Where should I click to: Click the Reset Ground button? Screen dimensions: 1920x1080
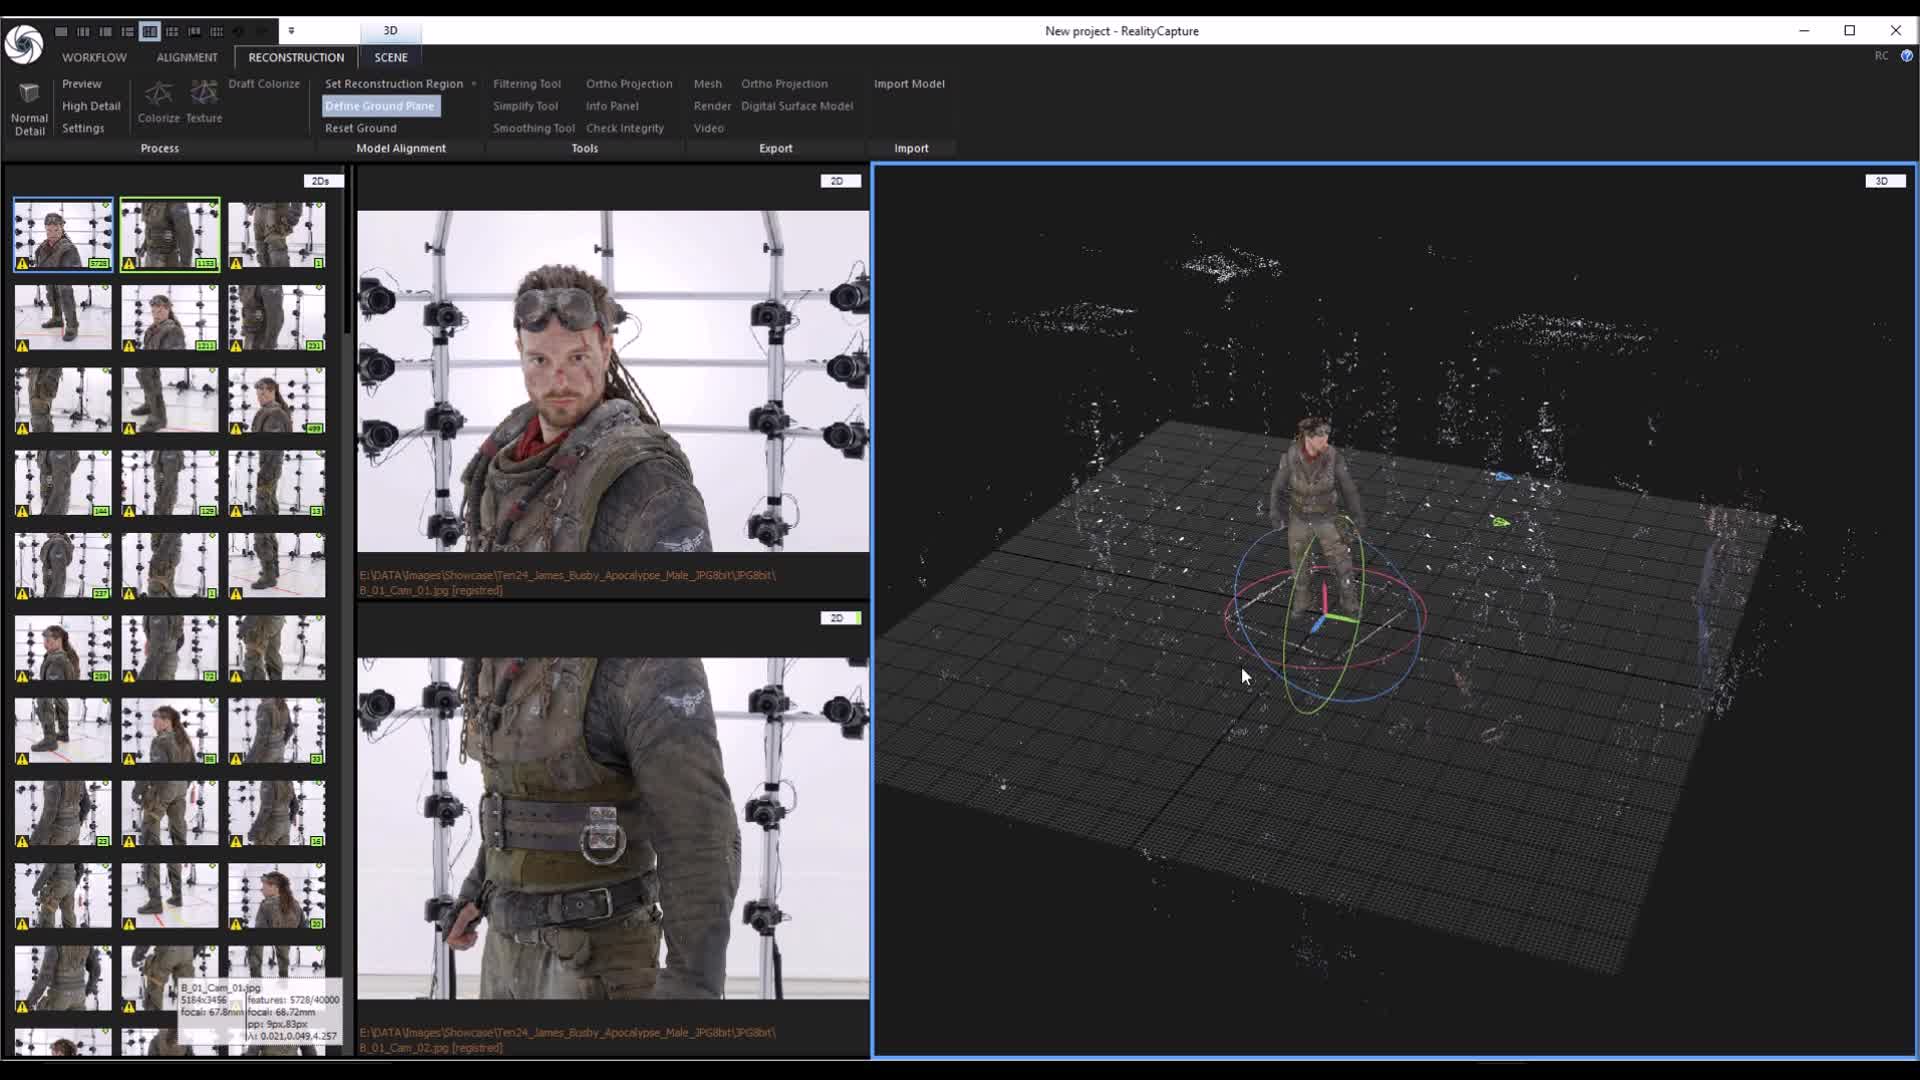point(360,128)
